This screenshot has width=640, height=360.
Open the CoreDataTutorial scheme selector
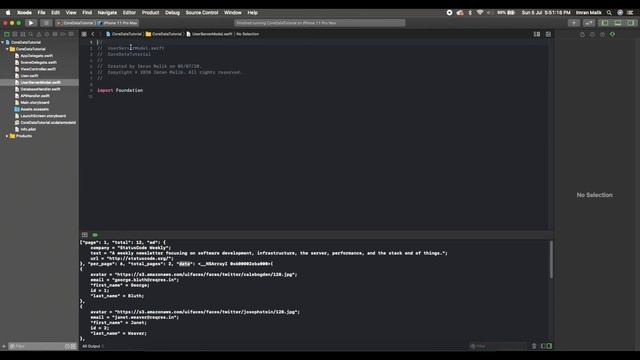(x=76, y=23)
